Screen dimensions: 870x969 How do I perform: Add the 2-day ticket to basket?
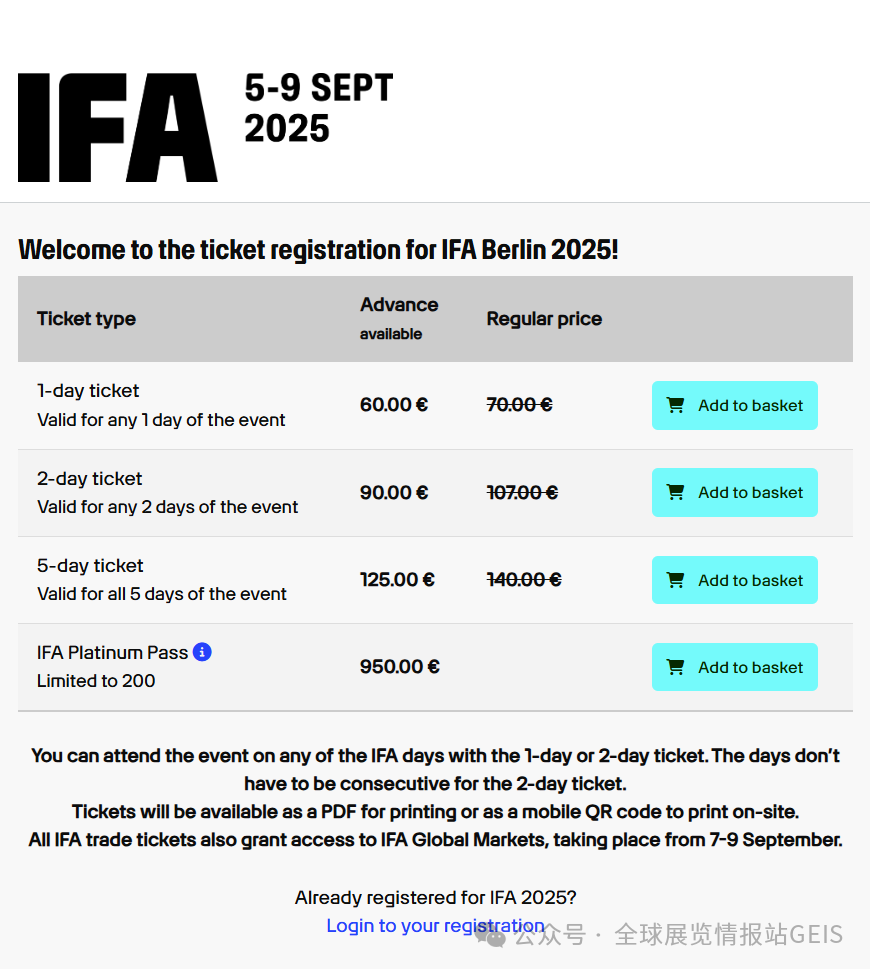pyautogui.click(x=734, y=493)
